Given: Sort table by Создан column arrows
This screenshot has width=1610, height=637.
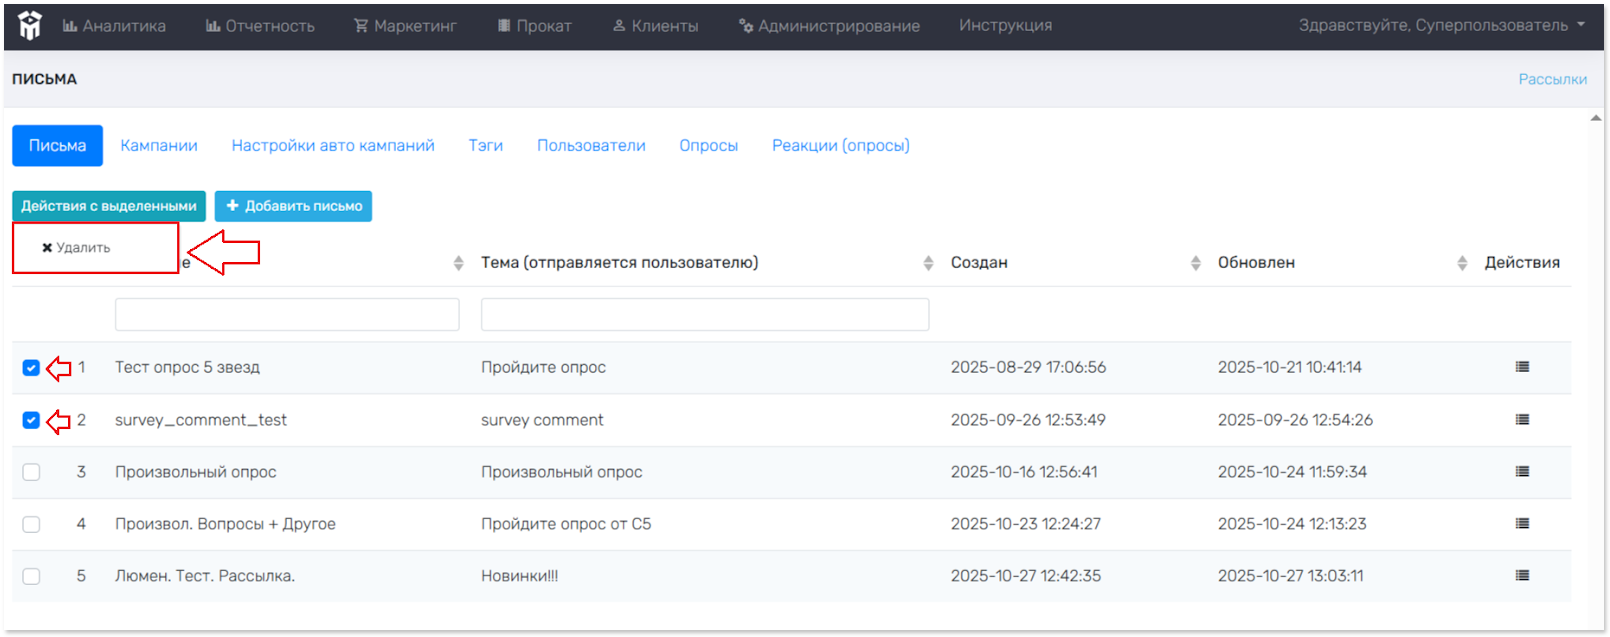Looking at the screenshot, I should [x=1195, y=263].
